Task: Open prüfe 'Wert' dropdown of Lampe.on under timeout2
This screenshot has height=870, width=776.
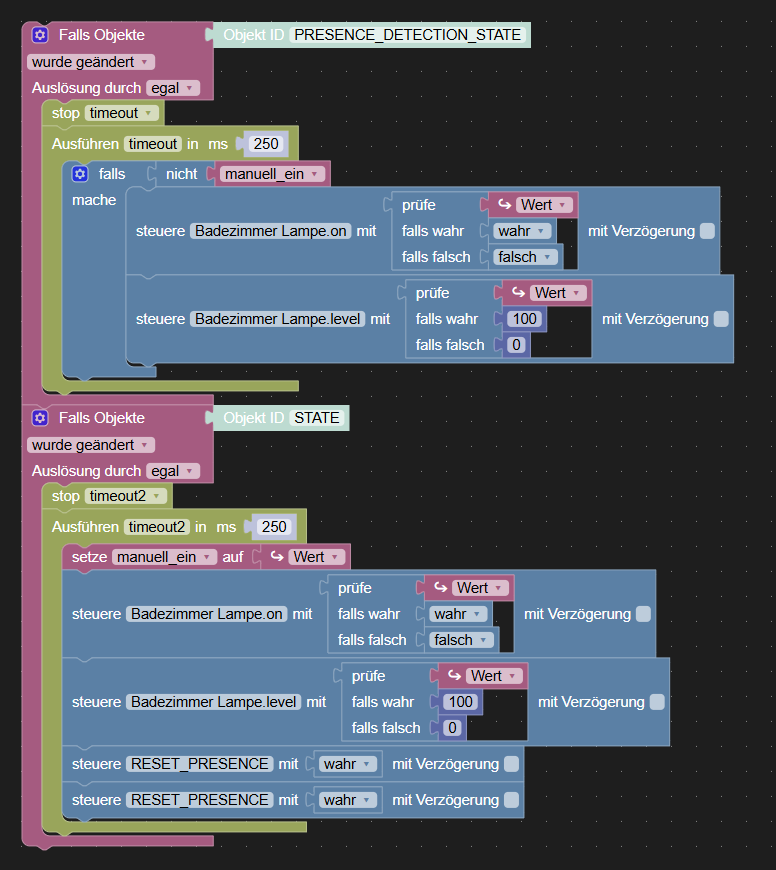Action: [x=480, y=588]
